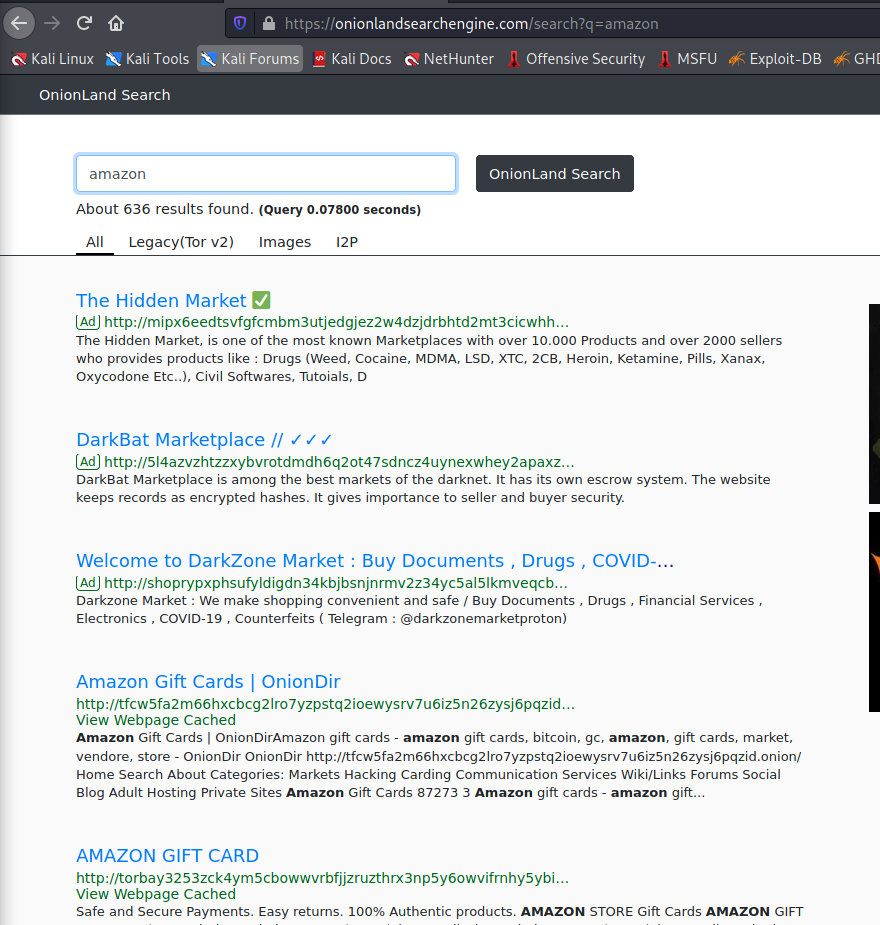
Task: Select the All results tab
Action: click(94, 242)
